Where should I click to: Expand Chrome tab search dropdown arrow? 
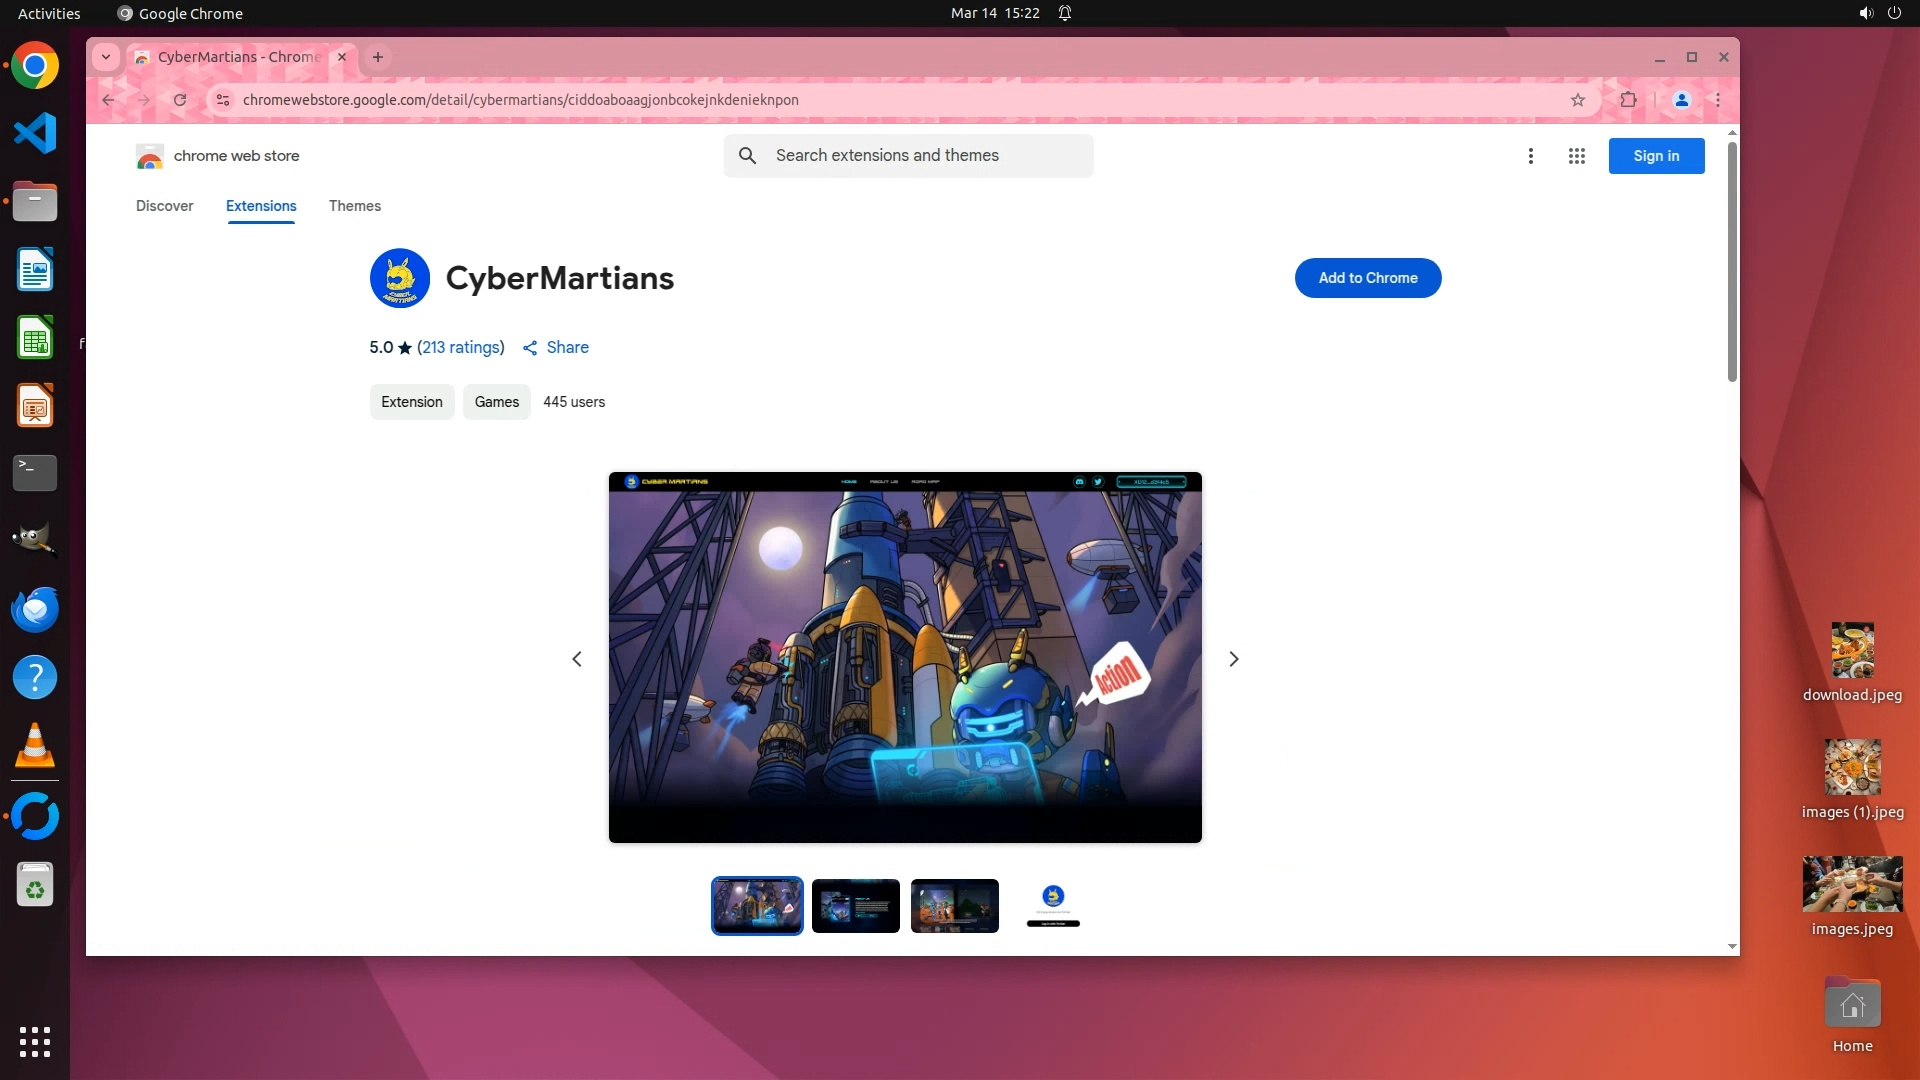pyautogui.click(x=106, y=57)
